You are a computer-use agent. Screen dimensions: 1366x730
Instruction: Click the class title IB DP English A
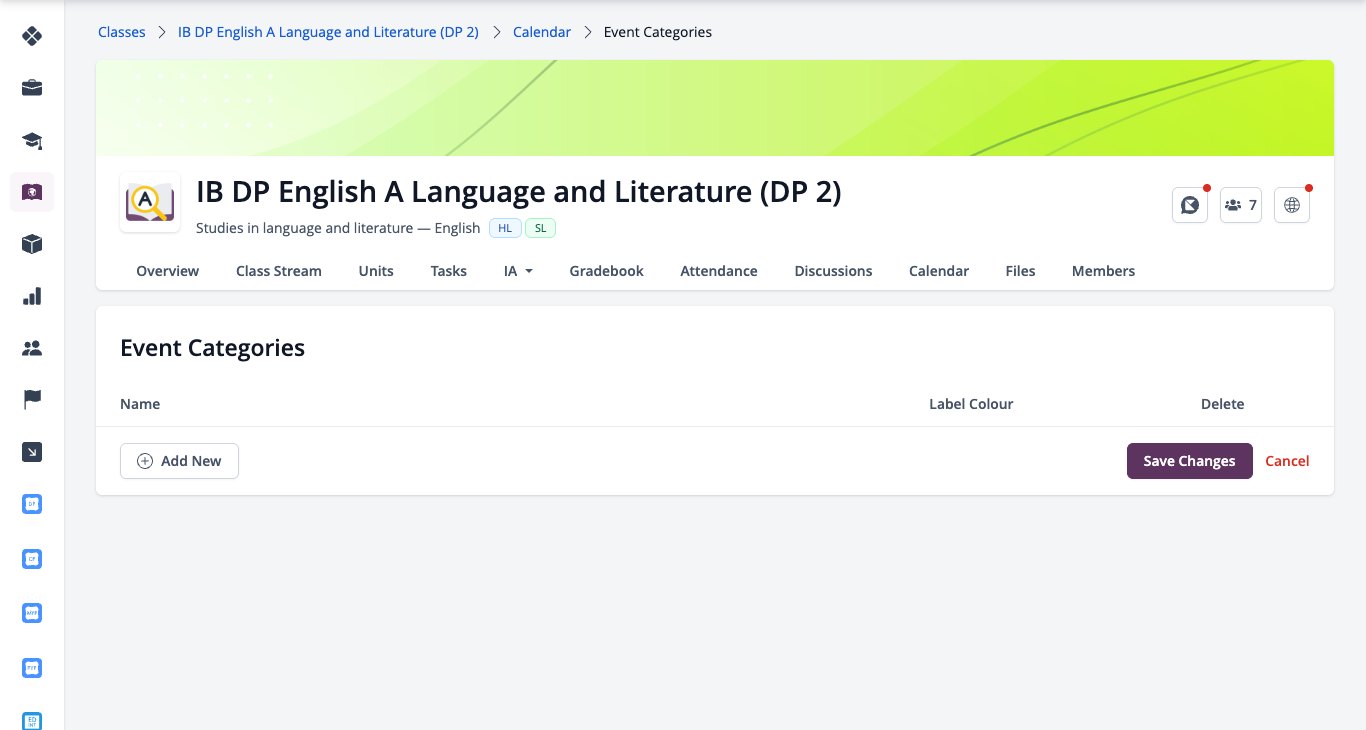(519, 192)
